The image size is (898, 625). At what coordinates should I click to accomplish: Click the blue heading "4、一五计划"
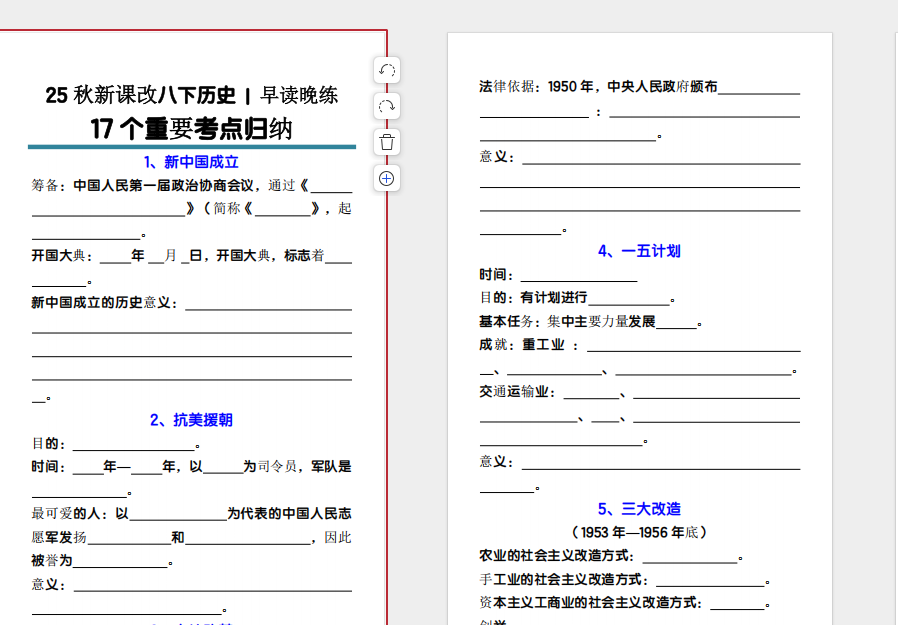tap(639, 251)
